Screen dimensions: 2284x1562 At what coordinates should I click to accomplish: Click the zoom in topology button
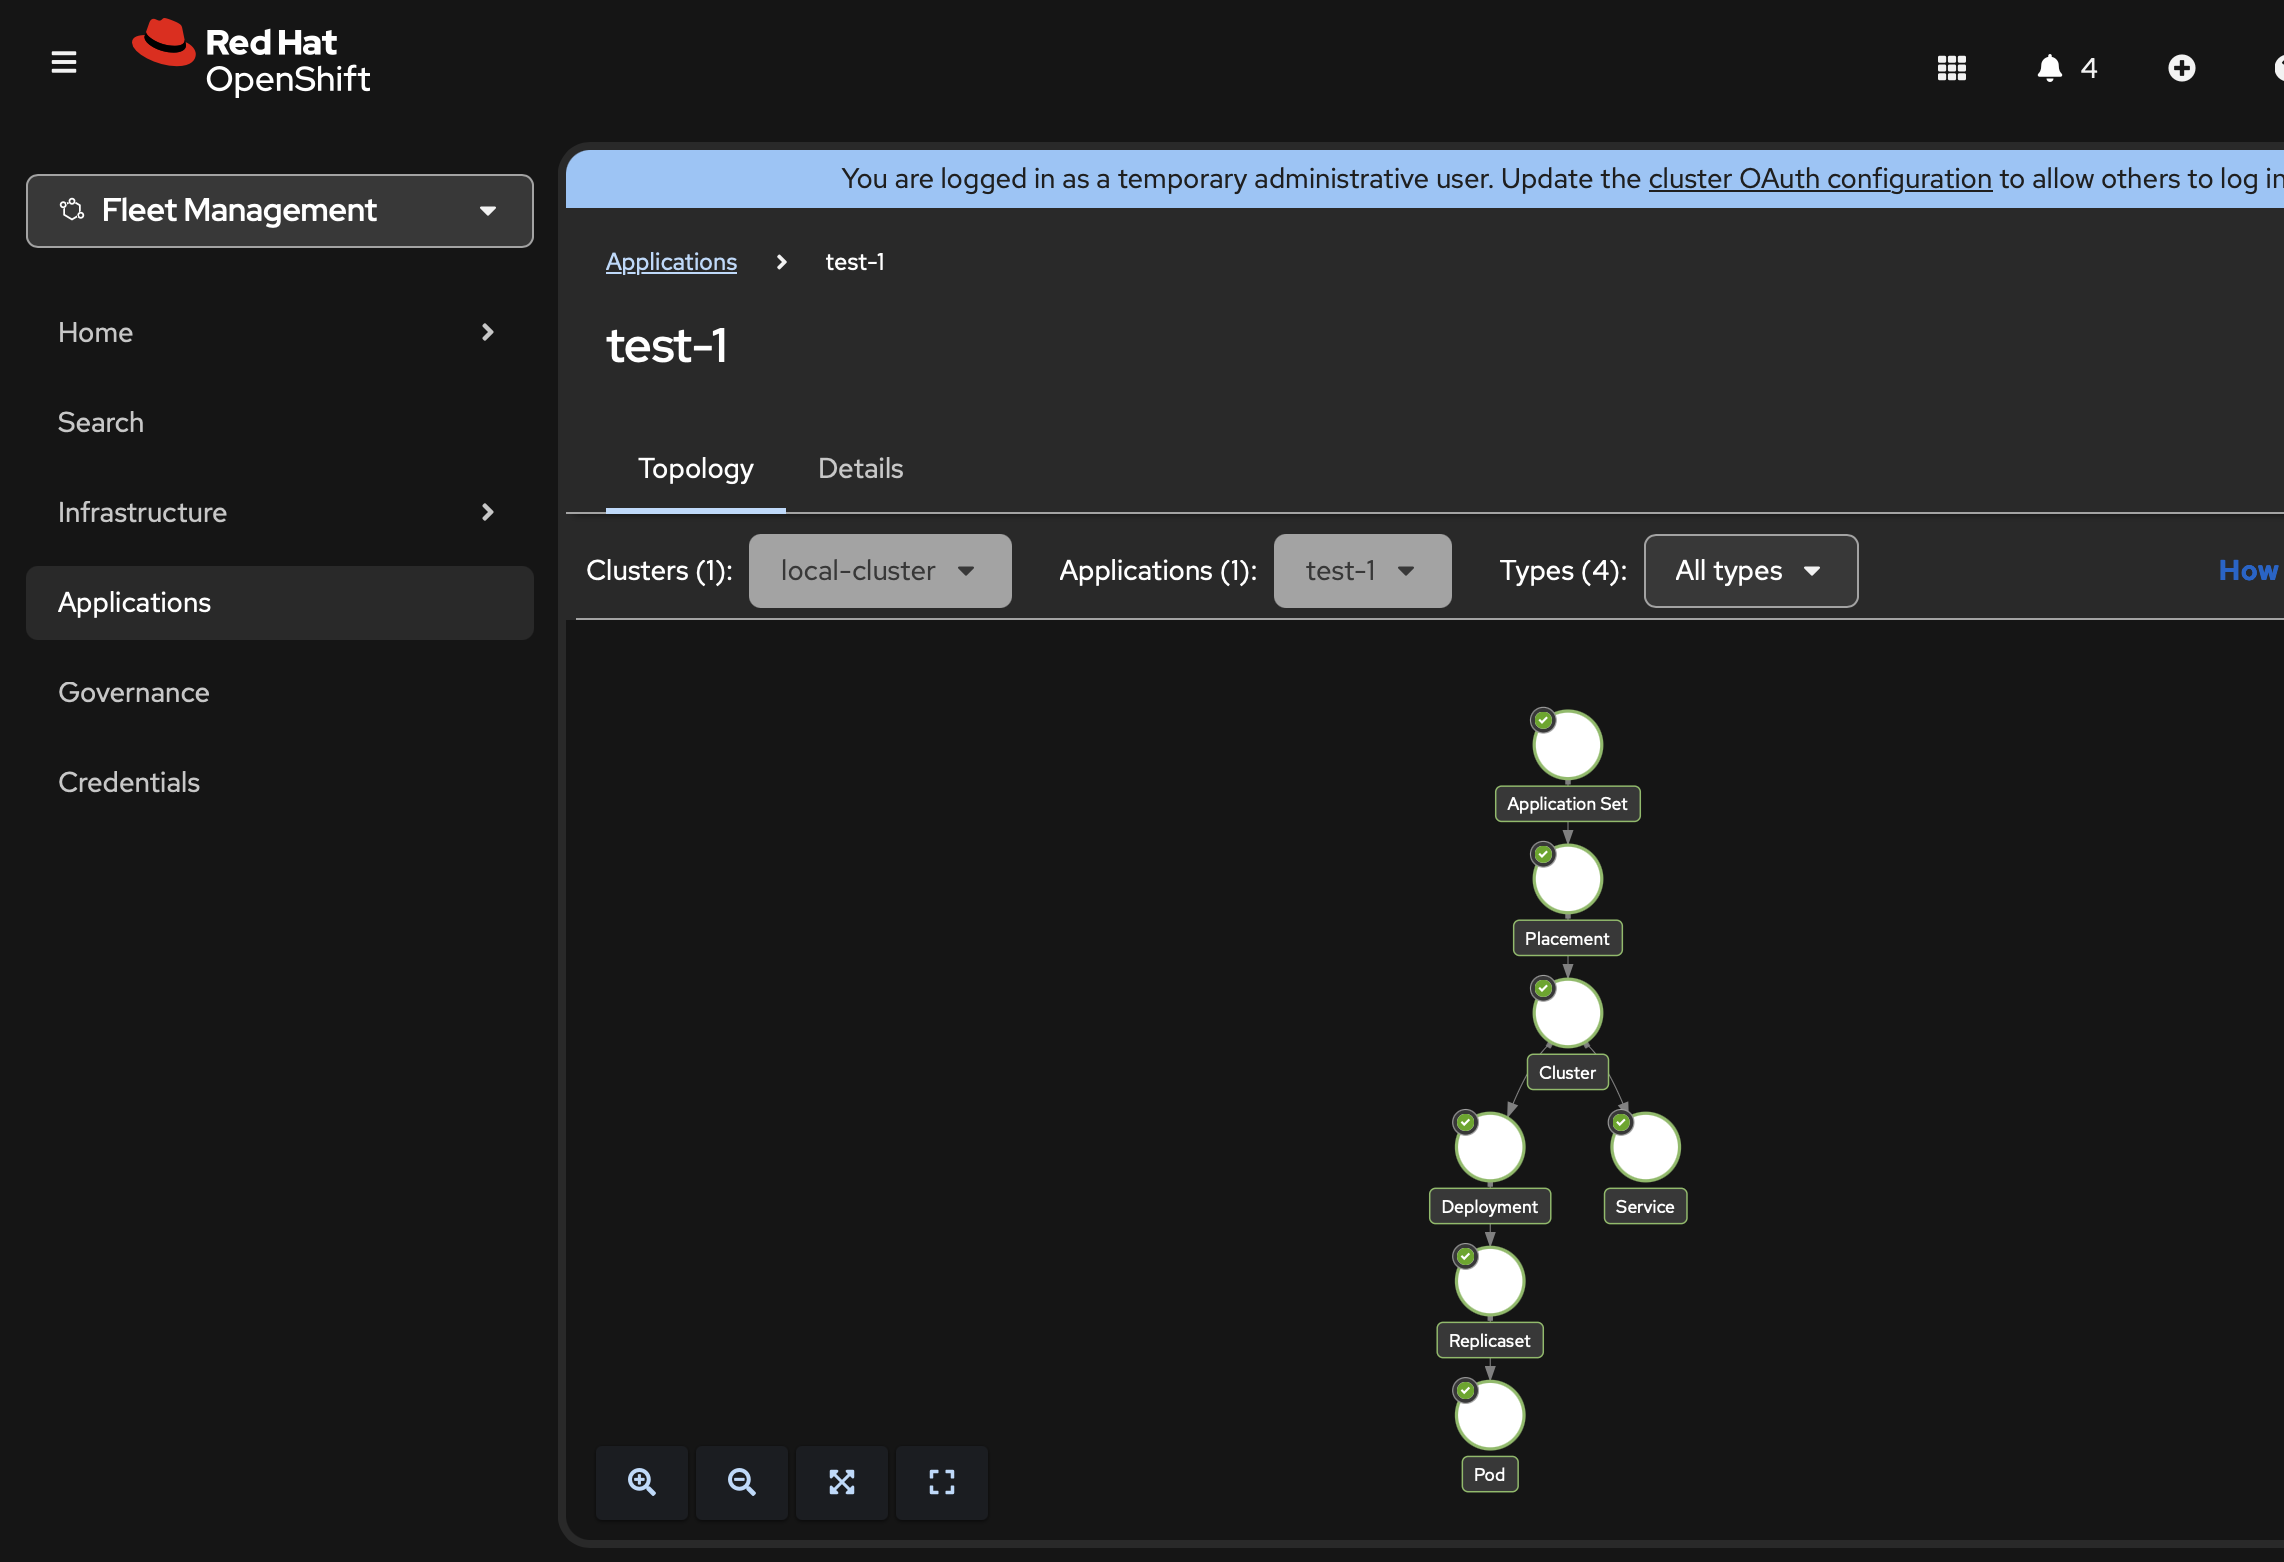[641, 1482]
